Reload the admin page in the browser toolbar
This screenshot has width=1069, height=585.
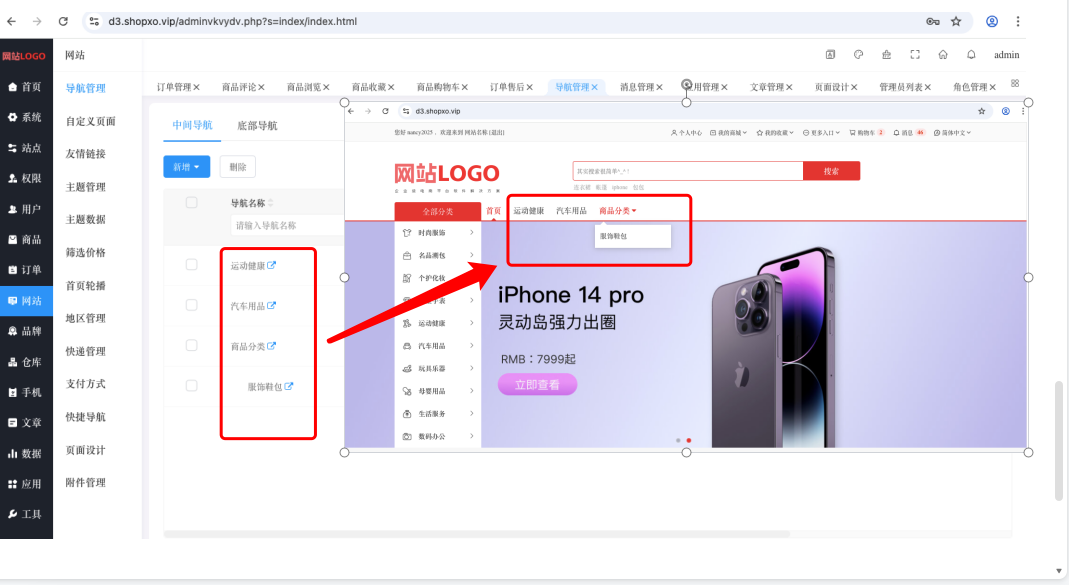pos(63,21)
